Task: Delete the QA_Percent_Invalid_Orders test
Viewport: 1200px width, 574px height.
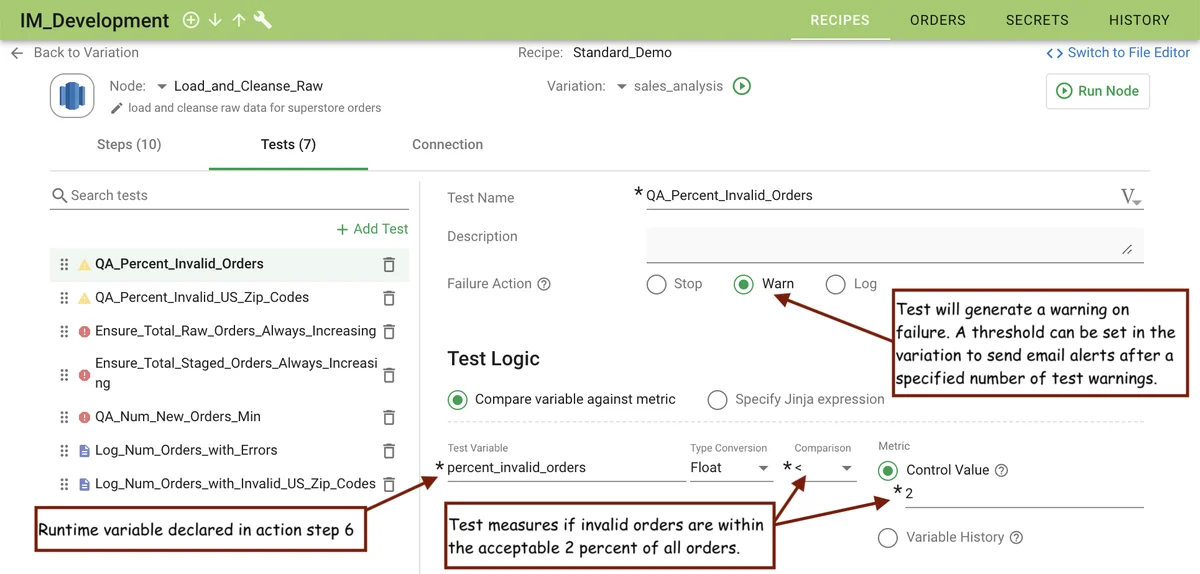Action: [389, 265]
